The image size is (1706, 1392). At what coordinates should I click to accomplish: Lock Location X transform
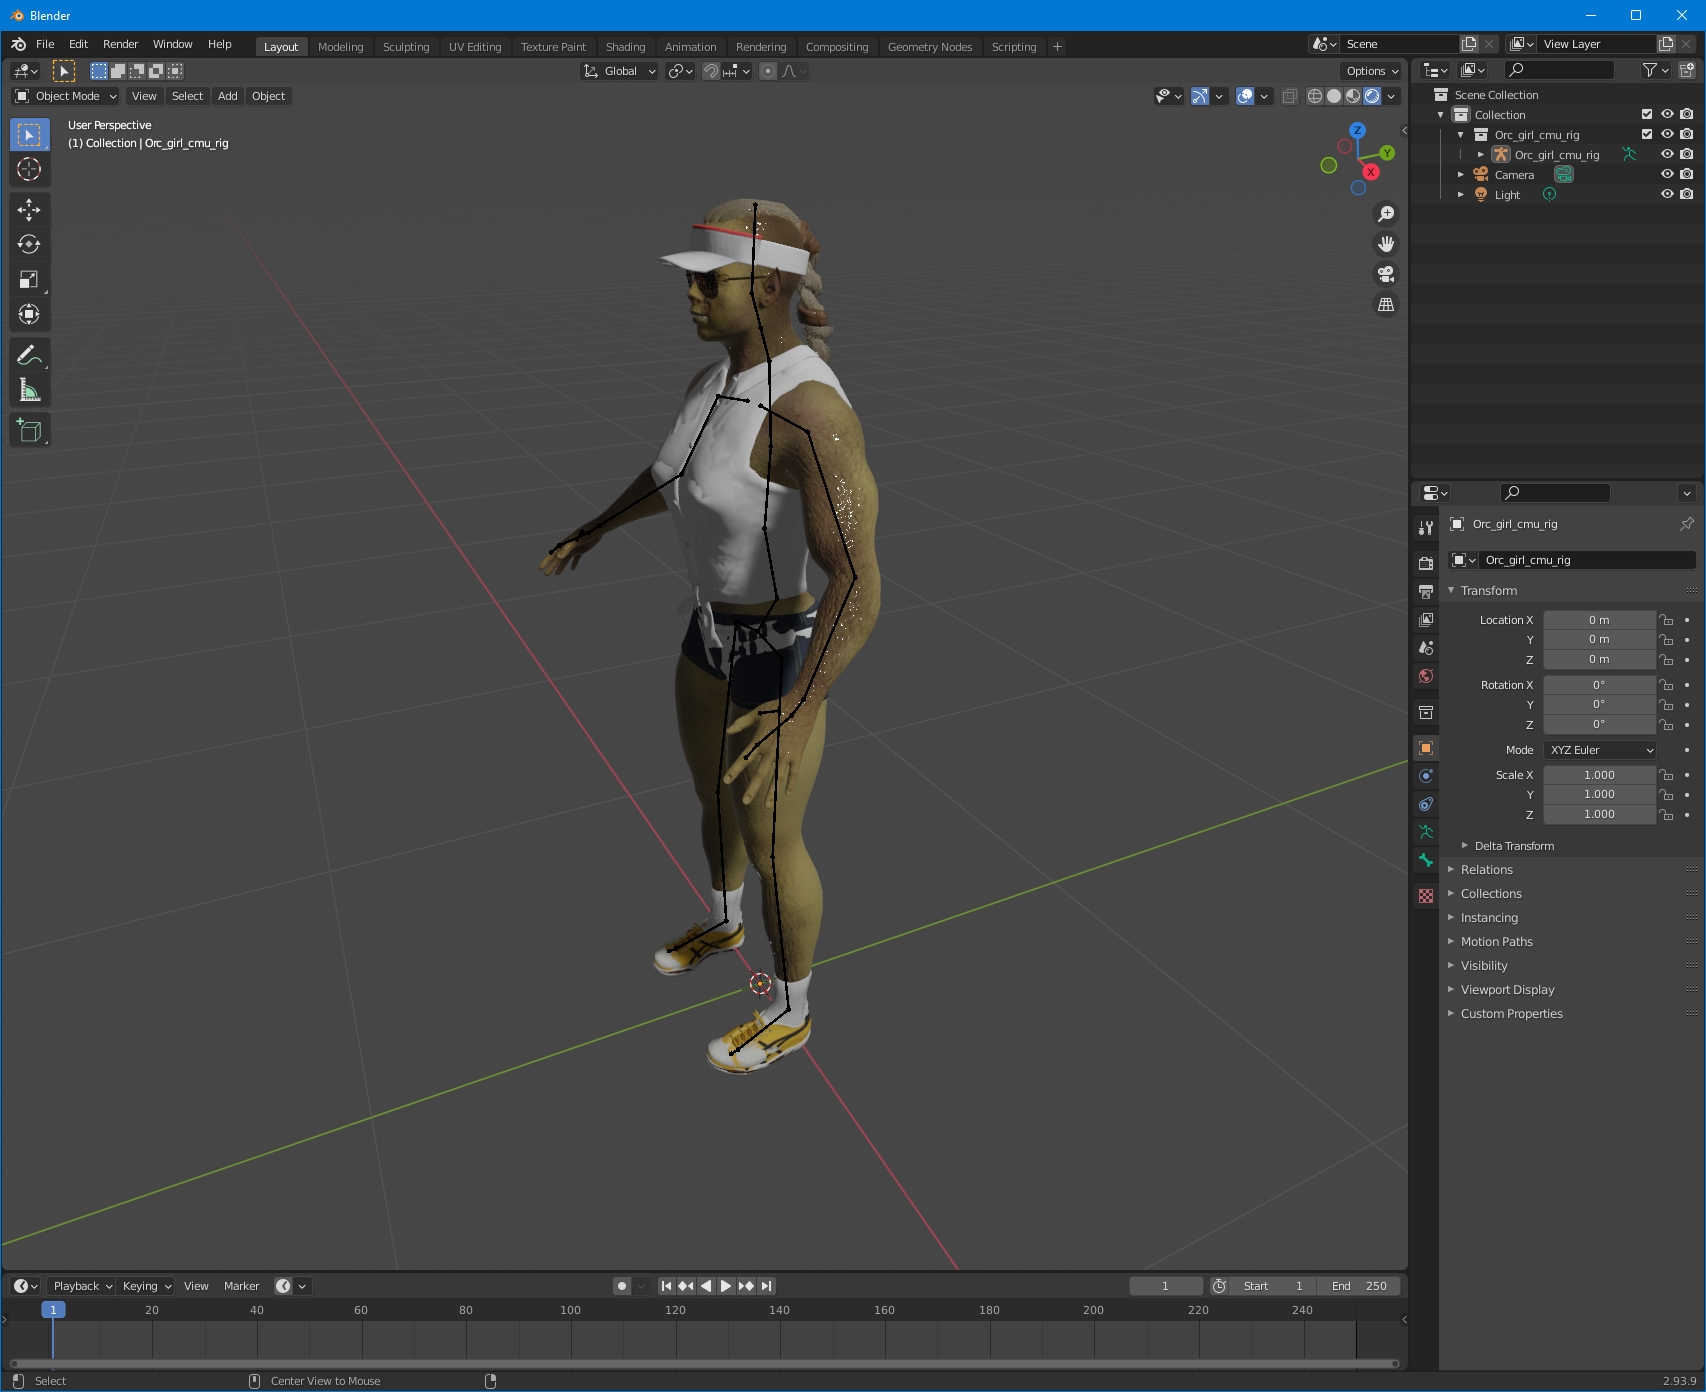[1666, 620]
